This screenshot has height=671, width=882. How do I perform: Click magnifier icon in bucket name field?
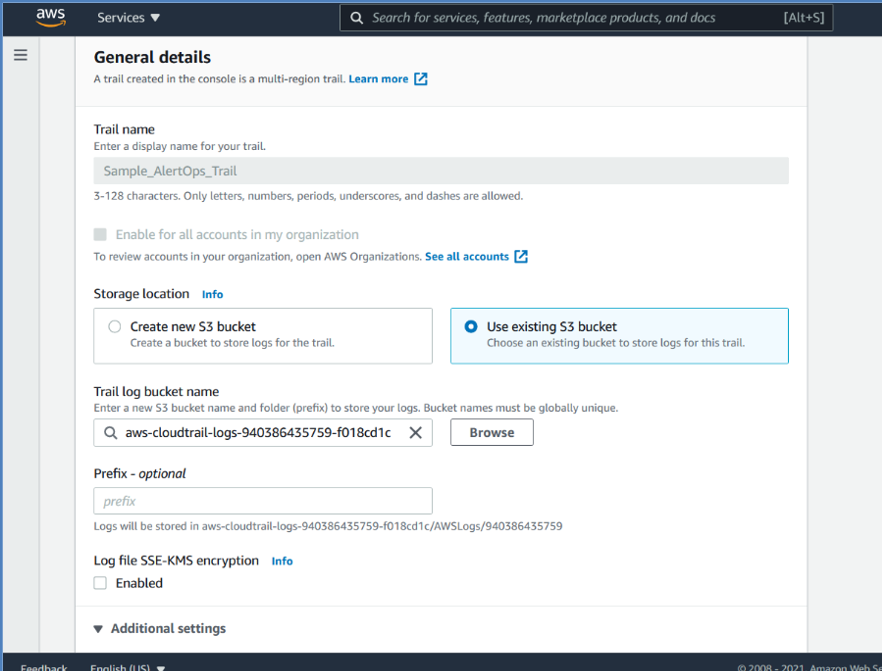(110, 433)
